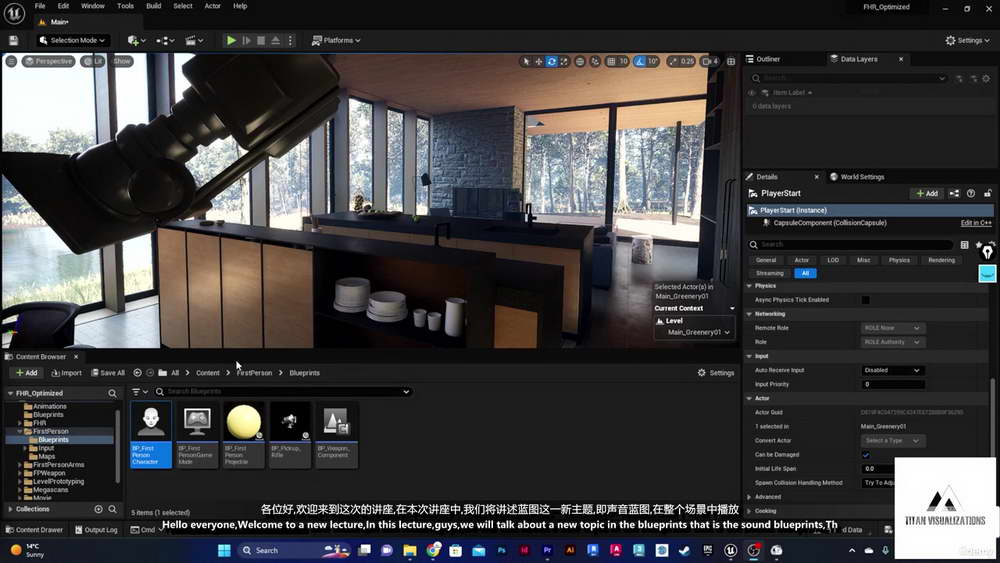
Task: Collapse the Networking section
Action: (749, 314)
